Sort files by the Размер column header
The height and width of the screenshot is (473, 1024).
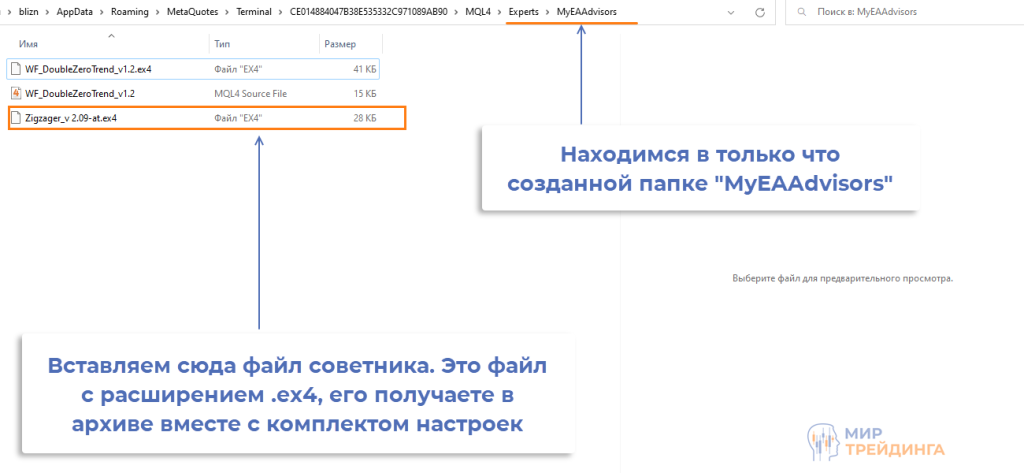[340, 45]
